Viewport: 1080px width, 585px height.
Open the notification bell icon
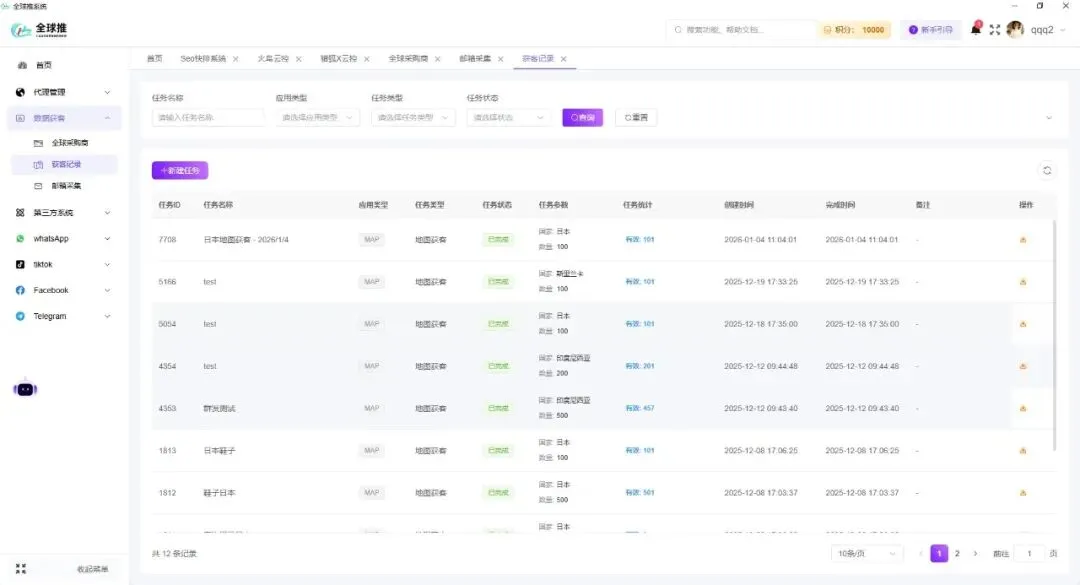[x=975, y=29]
